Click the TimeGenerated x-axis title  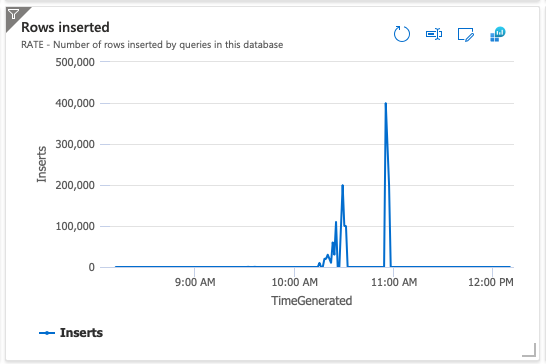(x=312, y=301)
